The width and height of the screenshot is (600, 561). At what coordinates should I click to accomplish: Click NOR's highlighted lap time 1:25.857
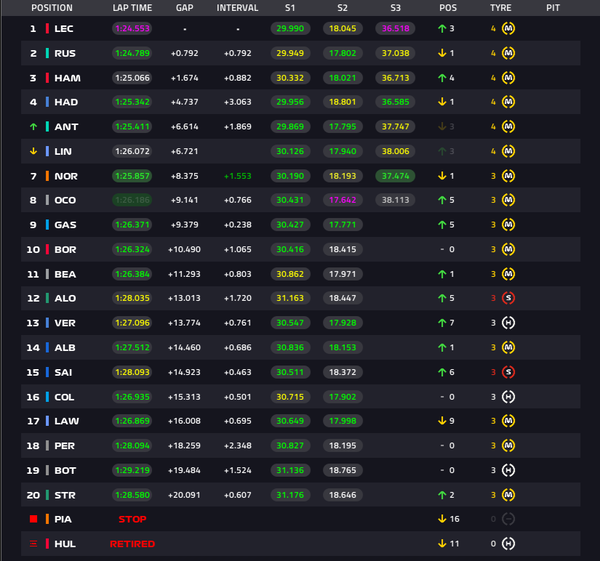point(132,176)
